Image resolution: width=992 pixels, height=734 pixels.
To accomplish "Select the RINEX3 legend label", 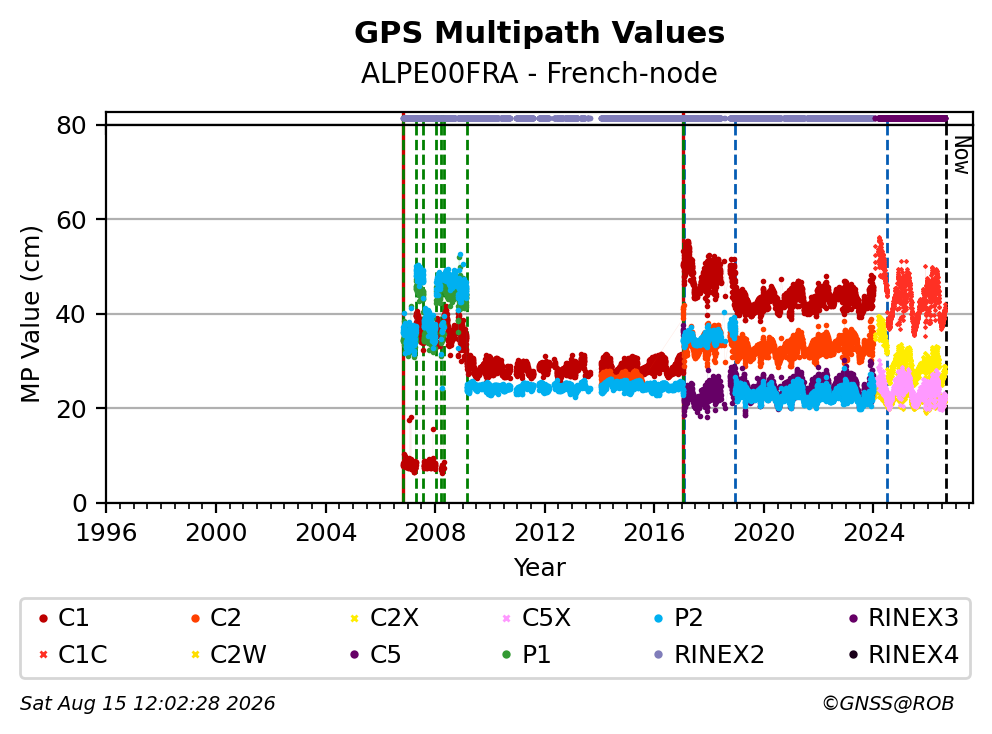I will (x=914, y=618).
